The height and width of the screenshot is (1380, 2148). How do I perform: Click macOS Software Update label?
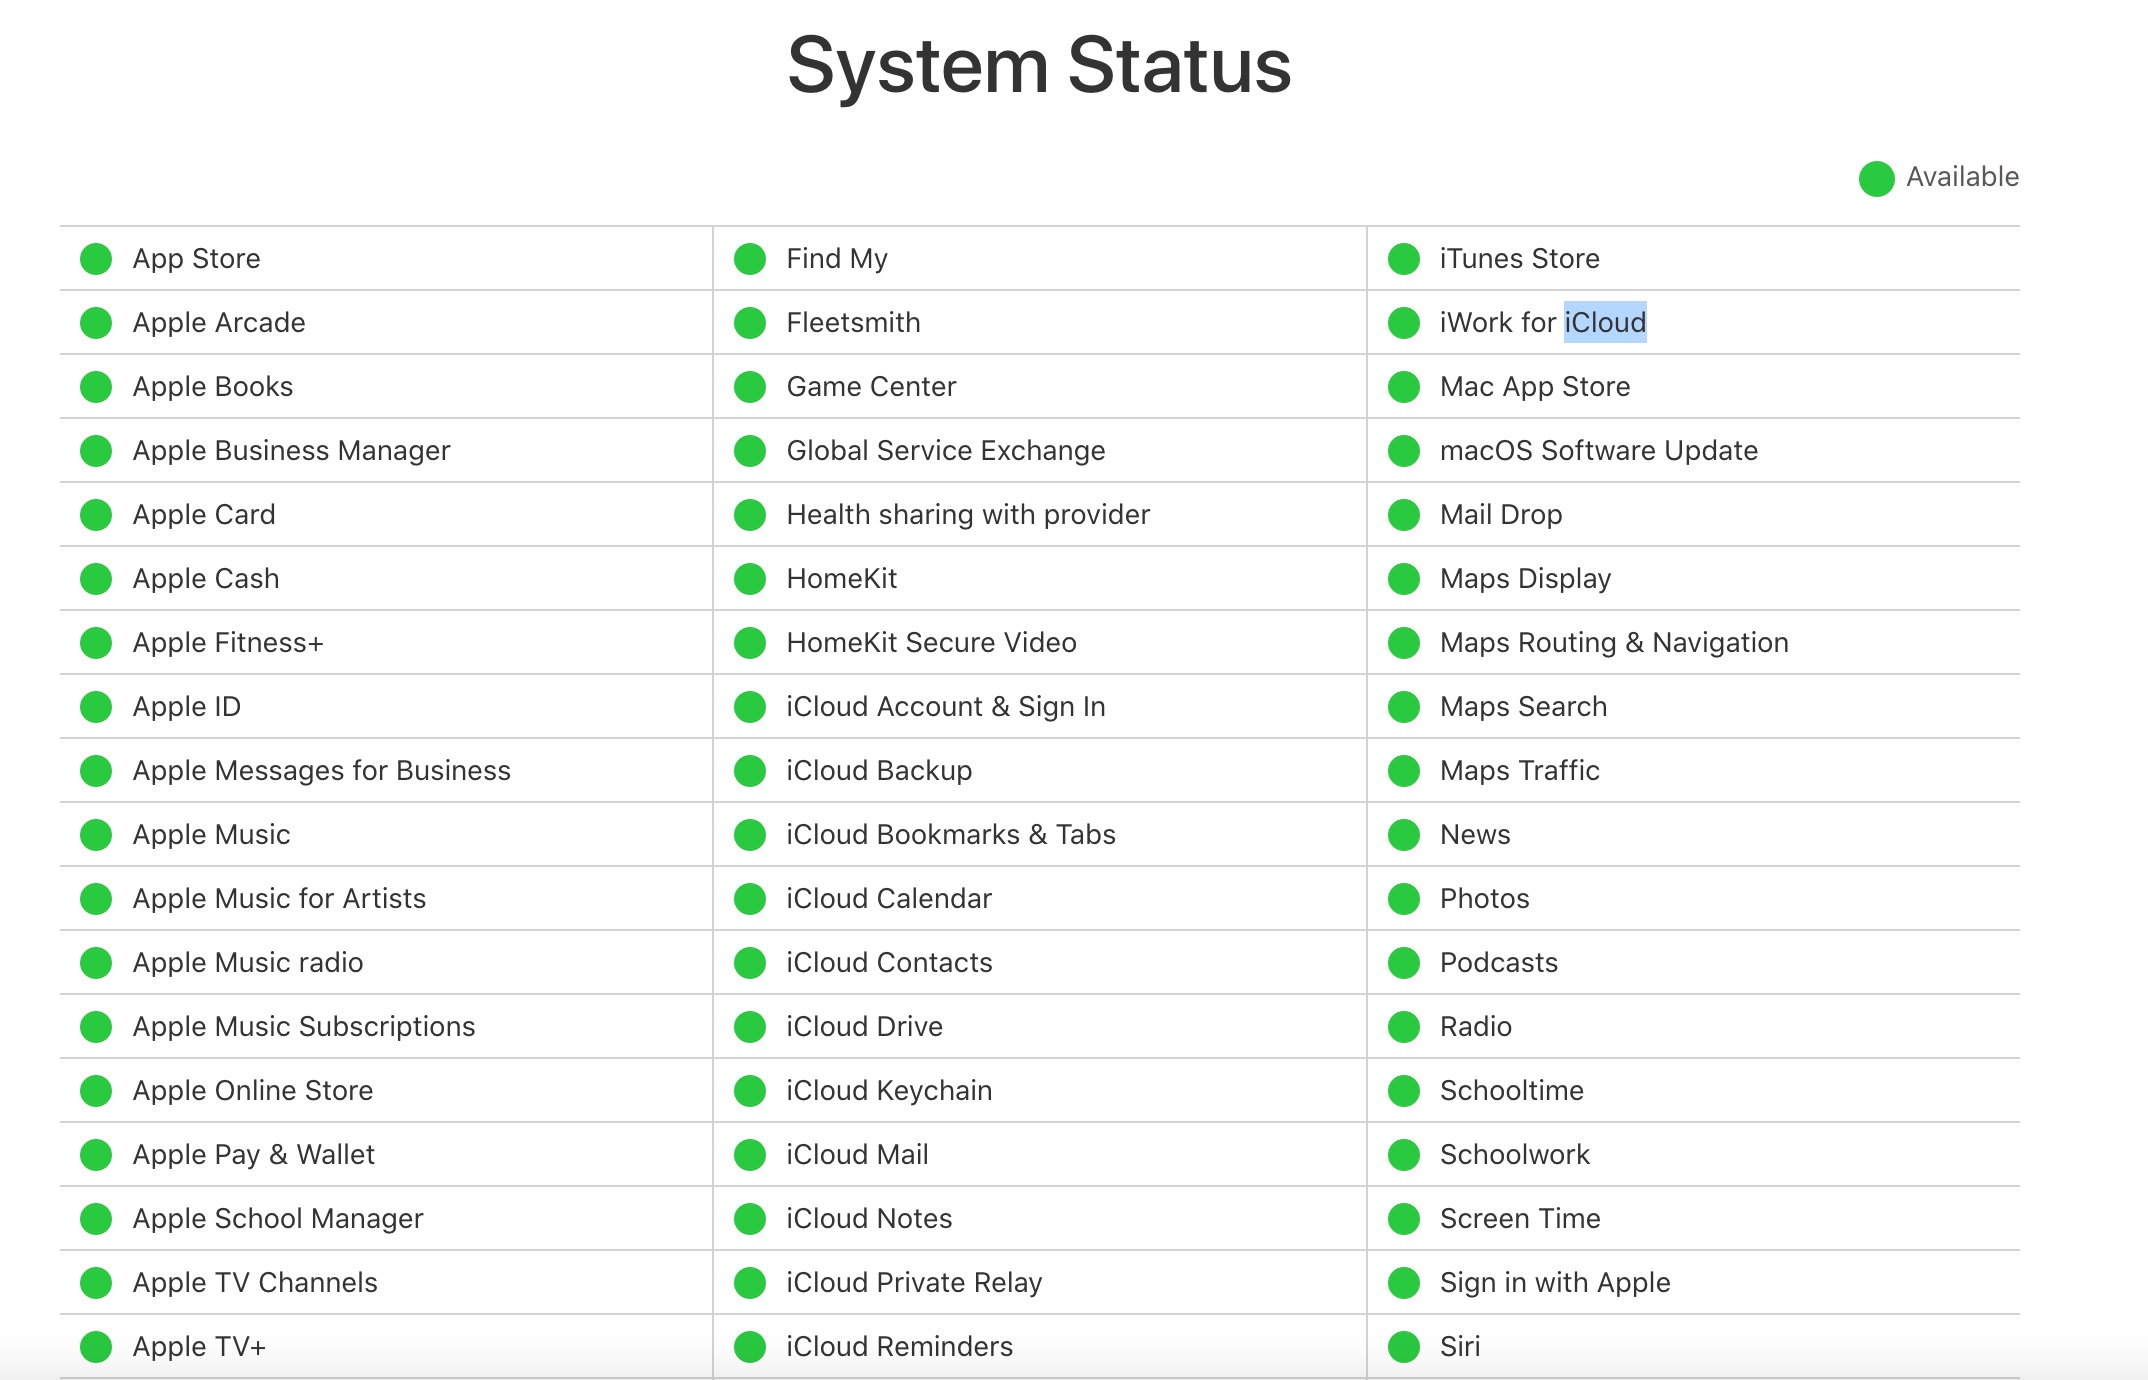pyautogui.click(x=1599, y=451)
